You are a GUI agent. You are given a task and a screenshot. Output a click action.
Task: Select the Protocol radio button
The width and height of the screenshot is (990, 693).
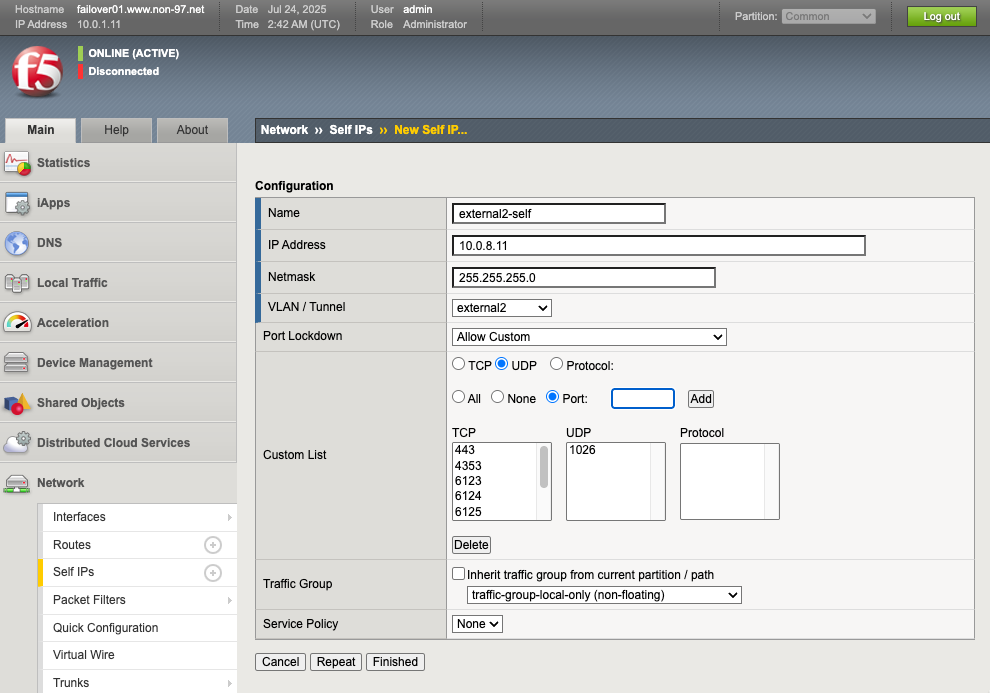(556, 364)
